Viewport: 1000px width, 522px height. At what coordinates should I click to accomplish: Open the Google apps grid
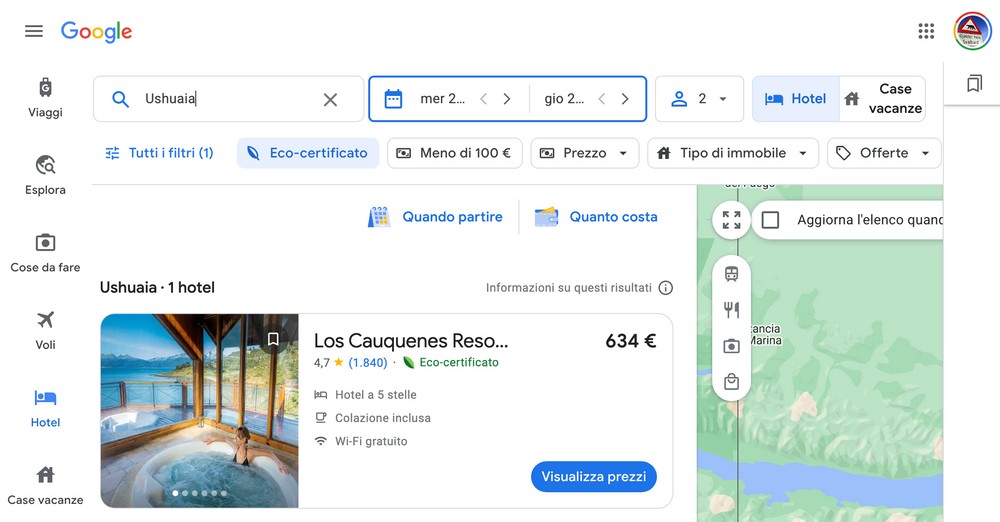[x=926, y=31]
